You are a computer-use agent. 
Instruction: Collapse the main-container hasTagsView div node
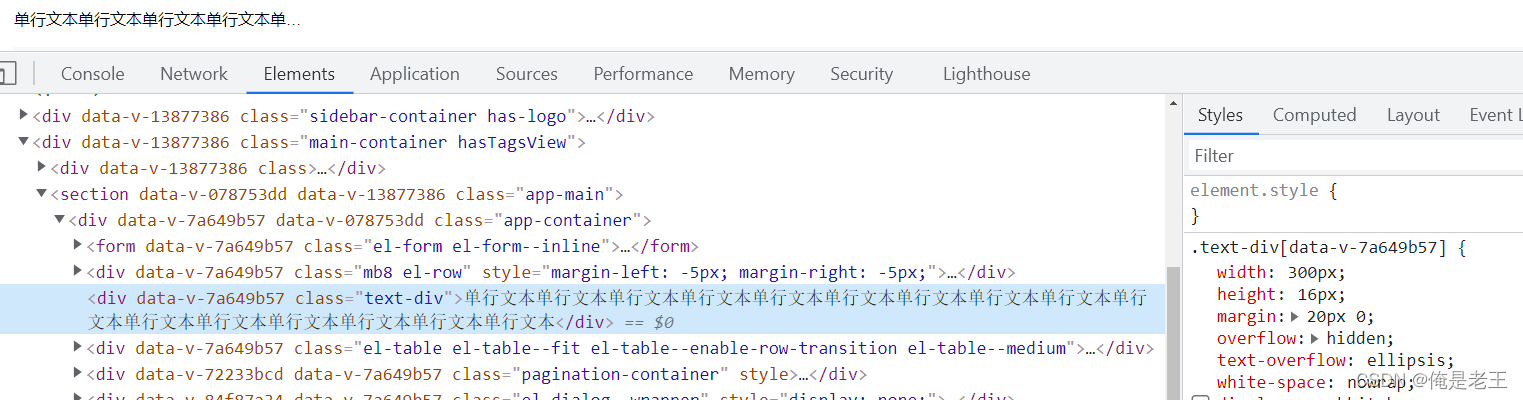24,141
